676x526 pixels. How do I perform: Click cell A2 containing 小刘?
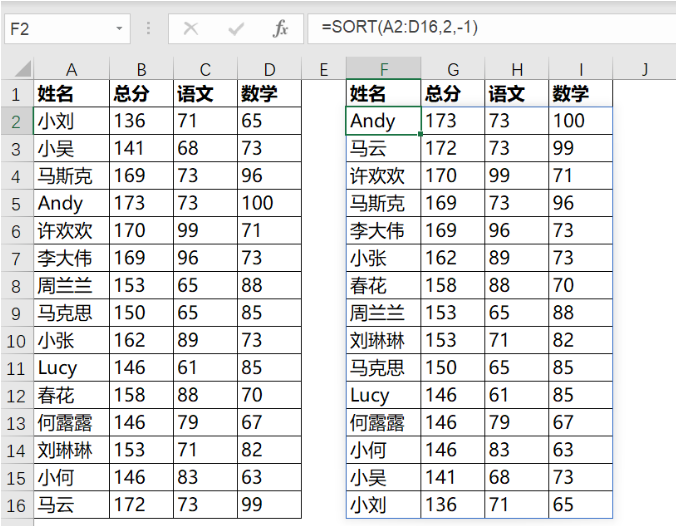[x=72, y=121]
